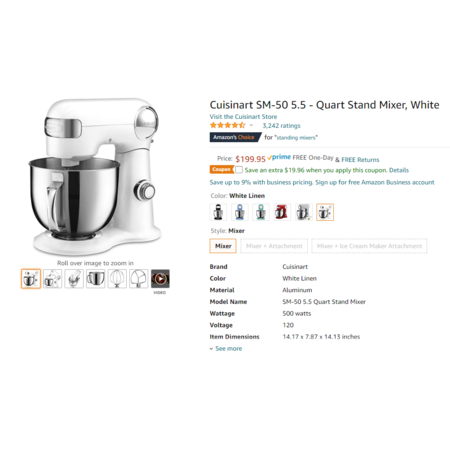This screenshot has width=450, height=450.
Task: Select the Mixer style option
Action: tap(223, 246)
